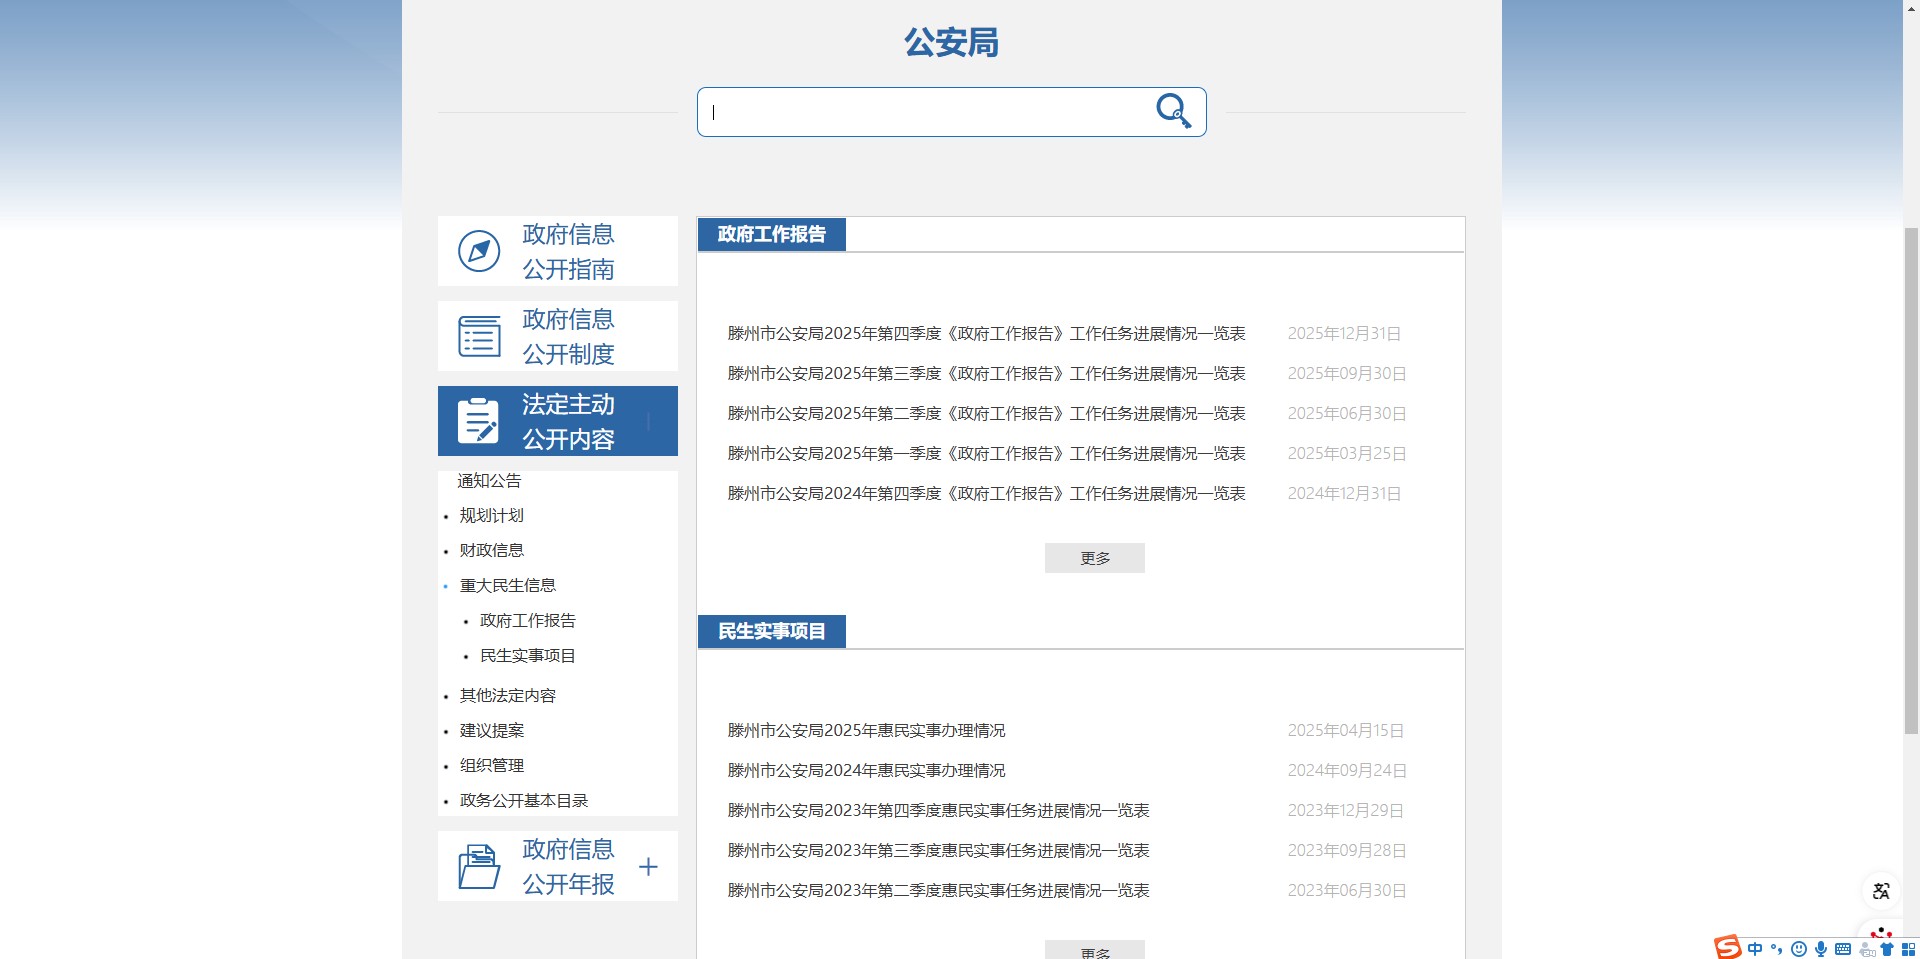The width and height of the screenshot is (1920, 959).
Task: Expand 政府信息公开年报 with the plus sign
Action: (649, 866)
